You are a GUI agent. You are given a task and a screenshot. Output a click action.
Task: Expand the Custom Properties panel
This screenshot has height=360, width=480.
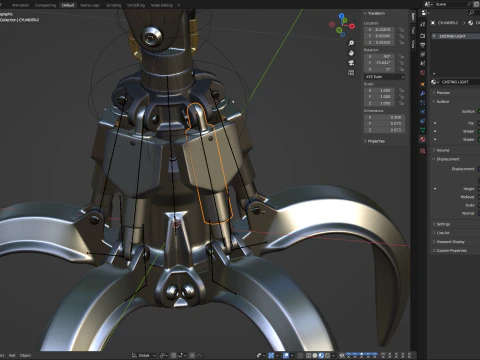pyautogui.click(x=450, y=250)
